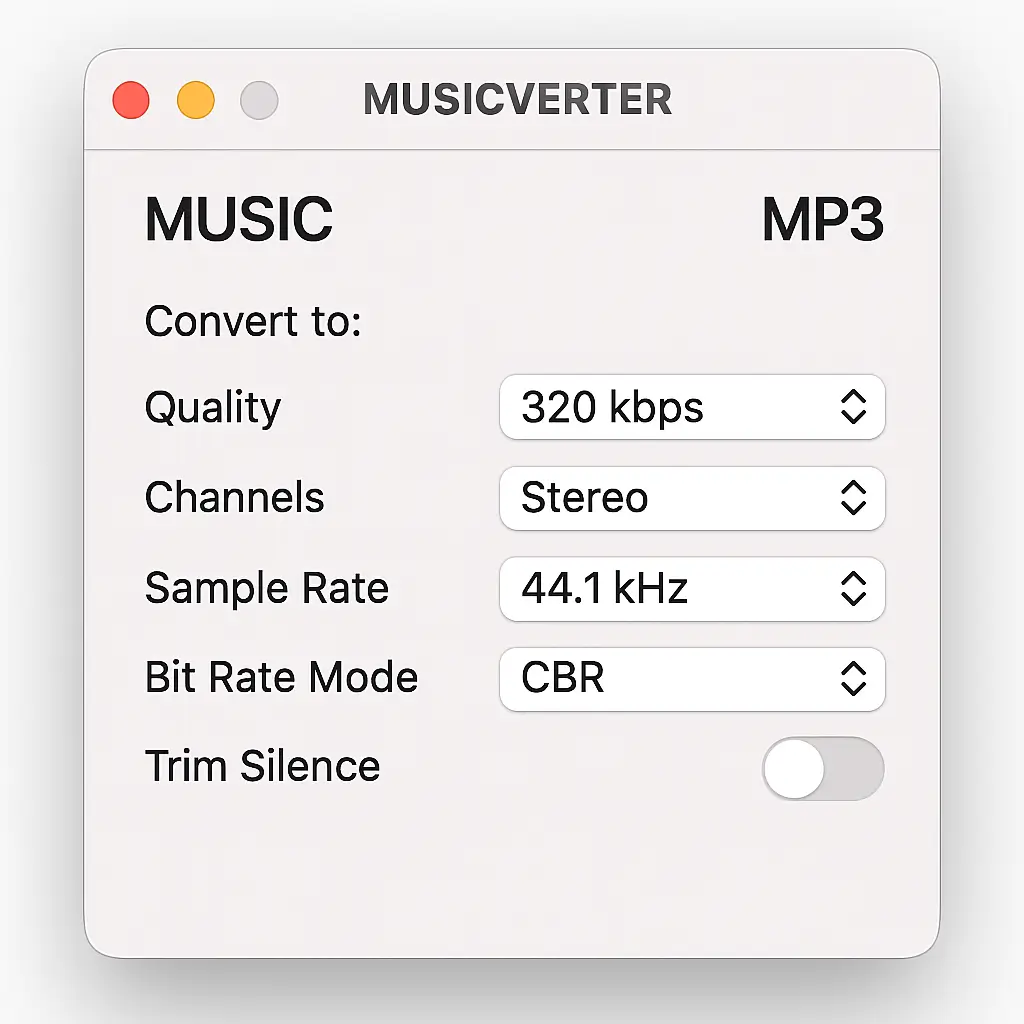The width and height of the screenshot is (1024, 1024).
Task: Click the Channels label
Action: coord(234,497)
